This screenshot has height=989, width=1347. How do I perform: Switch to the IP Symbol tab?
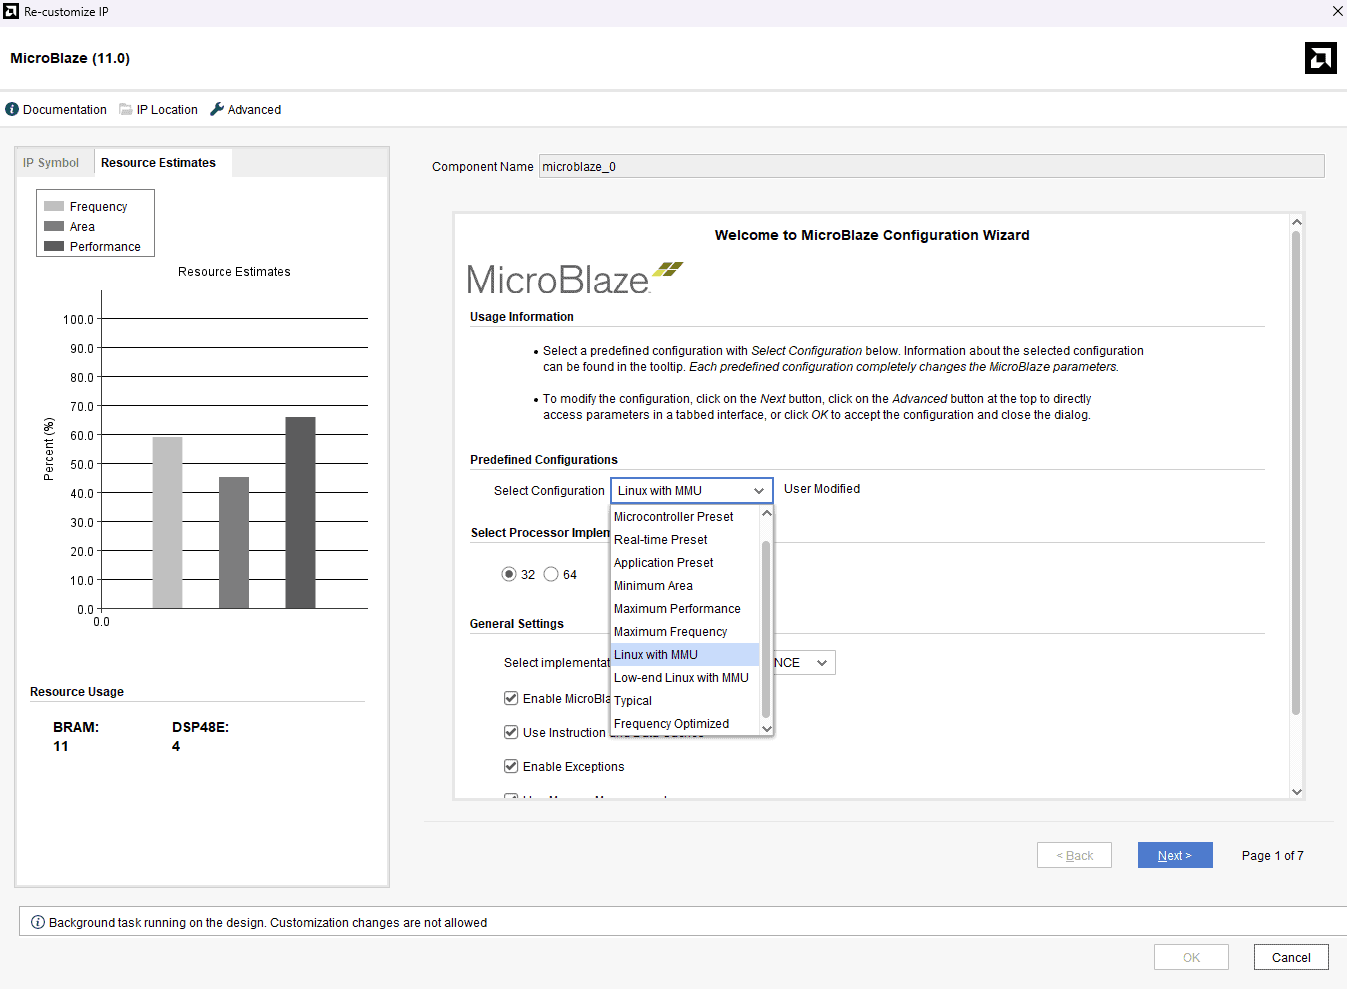pyautogui.click(x=51, y=163)
